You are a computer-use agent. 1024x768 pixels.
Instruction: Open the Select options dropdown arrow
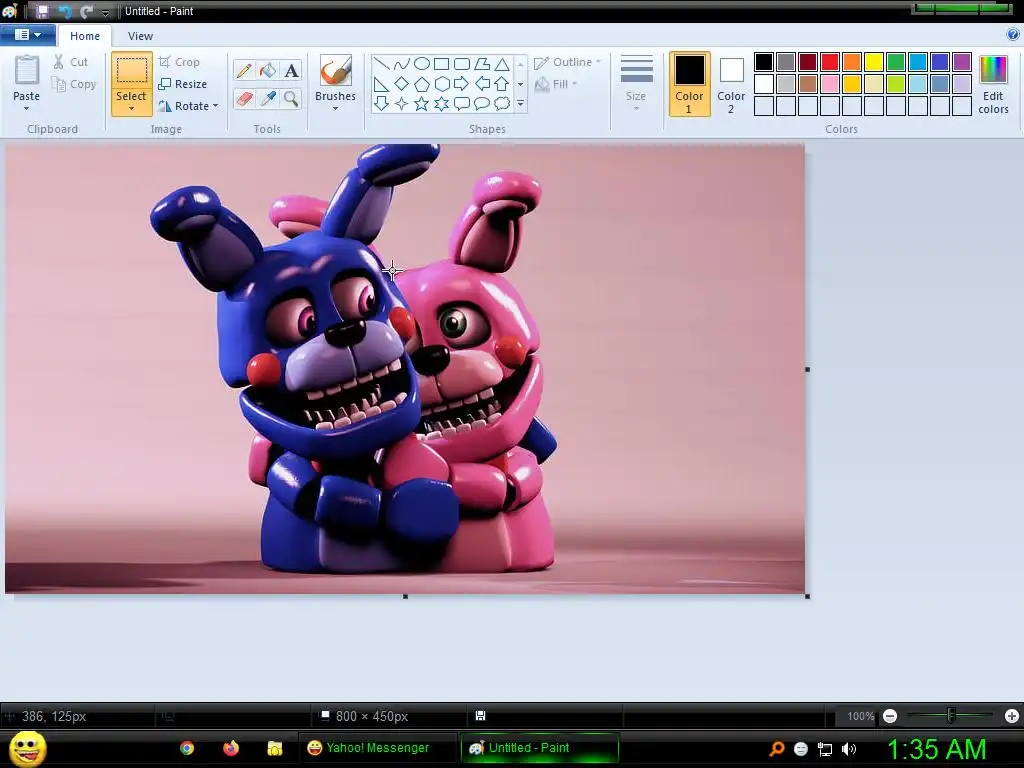pyautogui.click(x=131, y=109)
